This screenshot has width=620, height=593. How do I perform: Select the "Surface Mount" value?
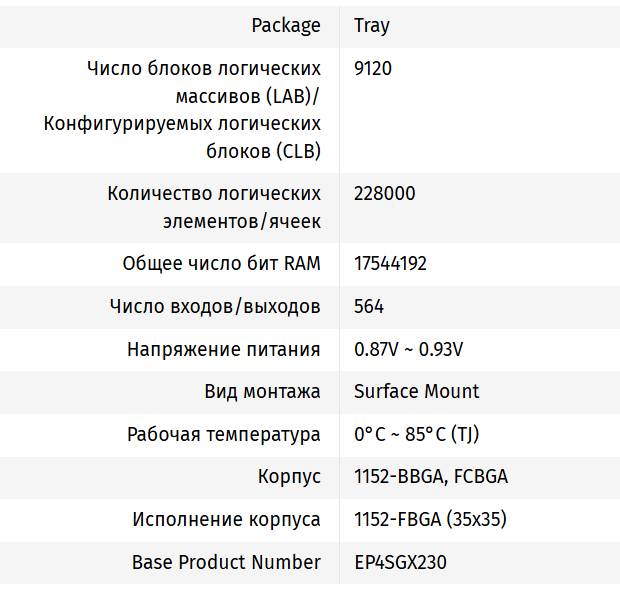417,391
